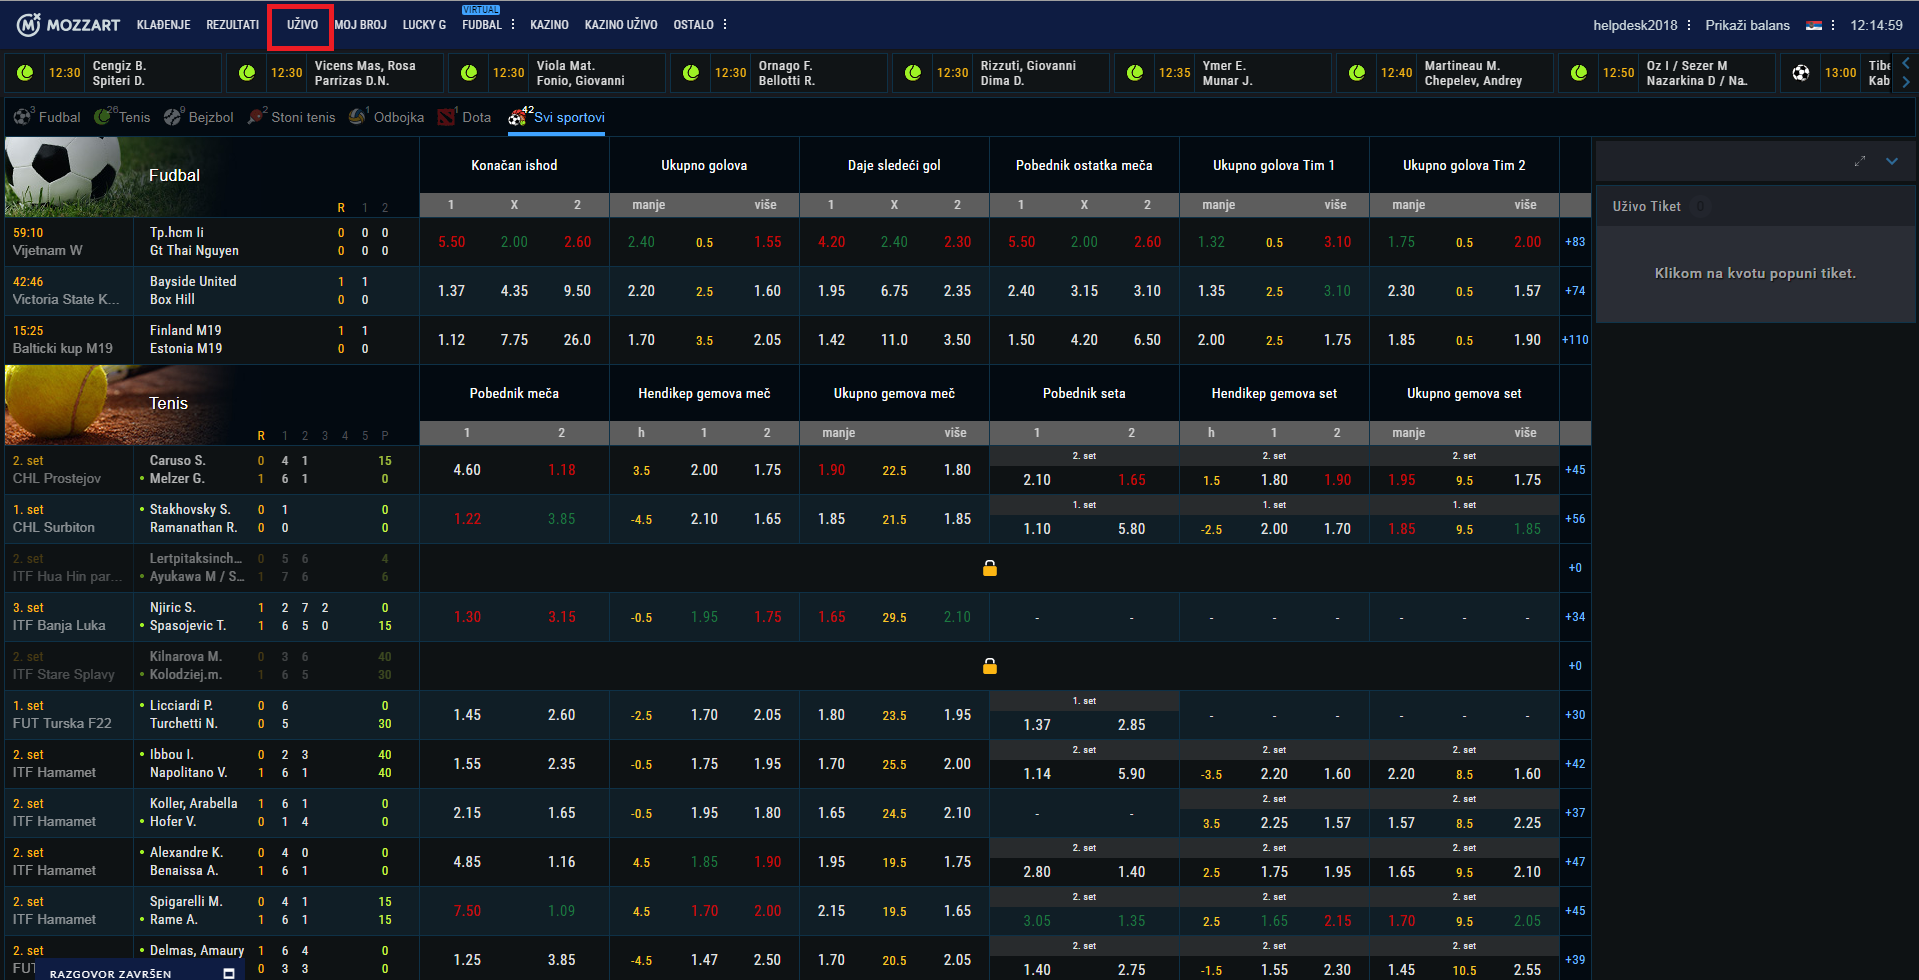Select odds 1.37 for Bayside United win
Screen dimensions: 1919x980
(x=451, y=291)
